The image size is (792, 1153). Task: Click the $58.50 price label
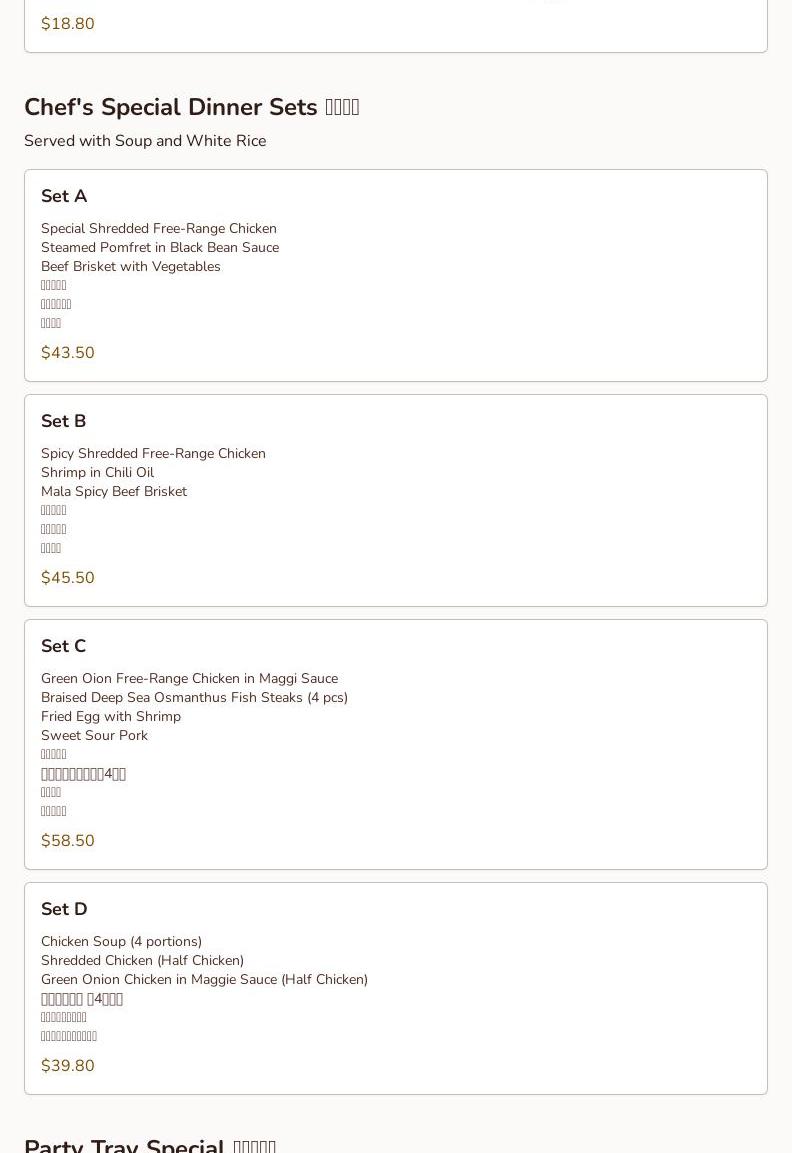point(68,841)
